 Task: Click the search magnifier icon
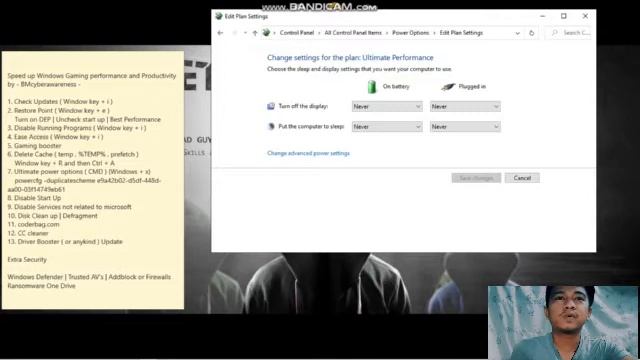point(554,33)
